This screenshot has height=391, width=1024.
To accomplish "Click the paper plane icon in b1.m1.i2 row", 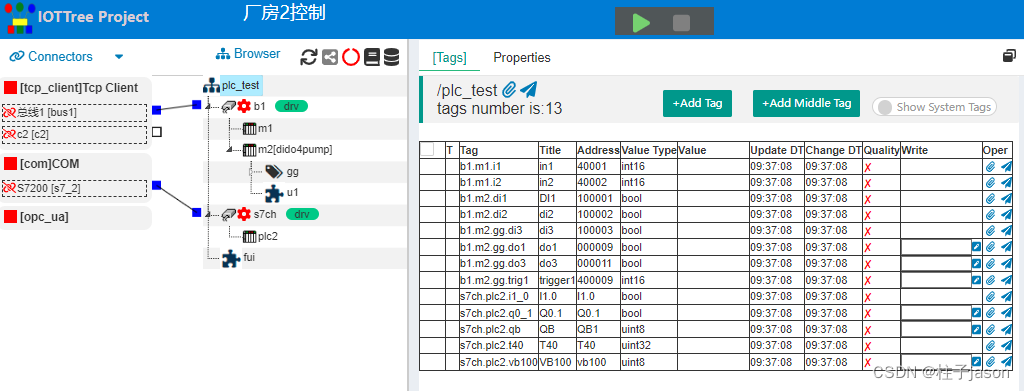I will click(x=1006, y=182).
